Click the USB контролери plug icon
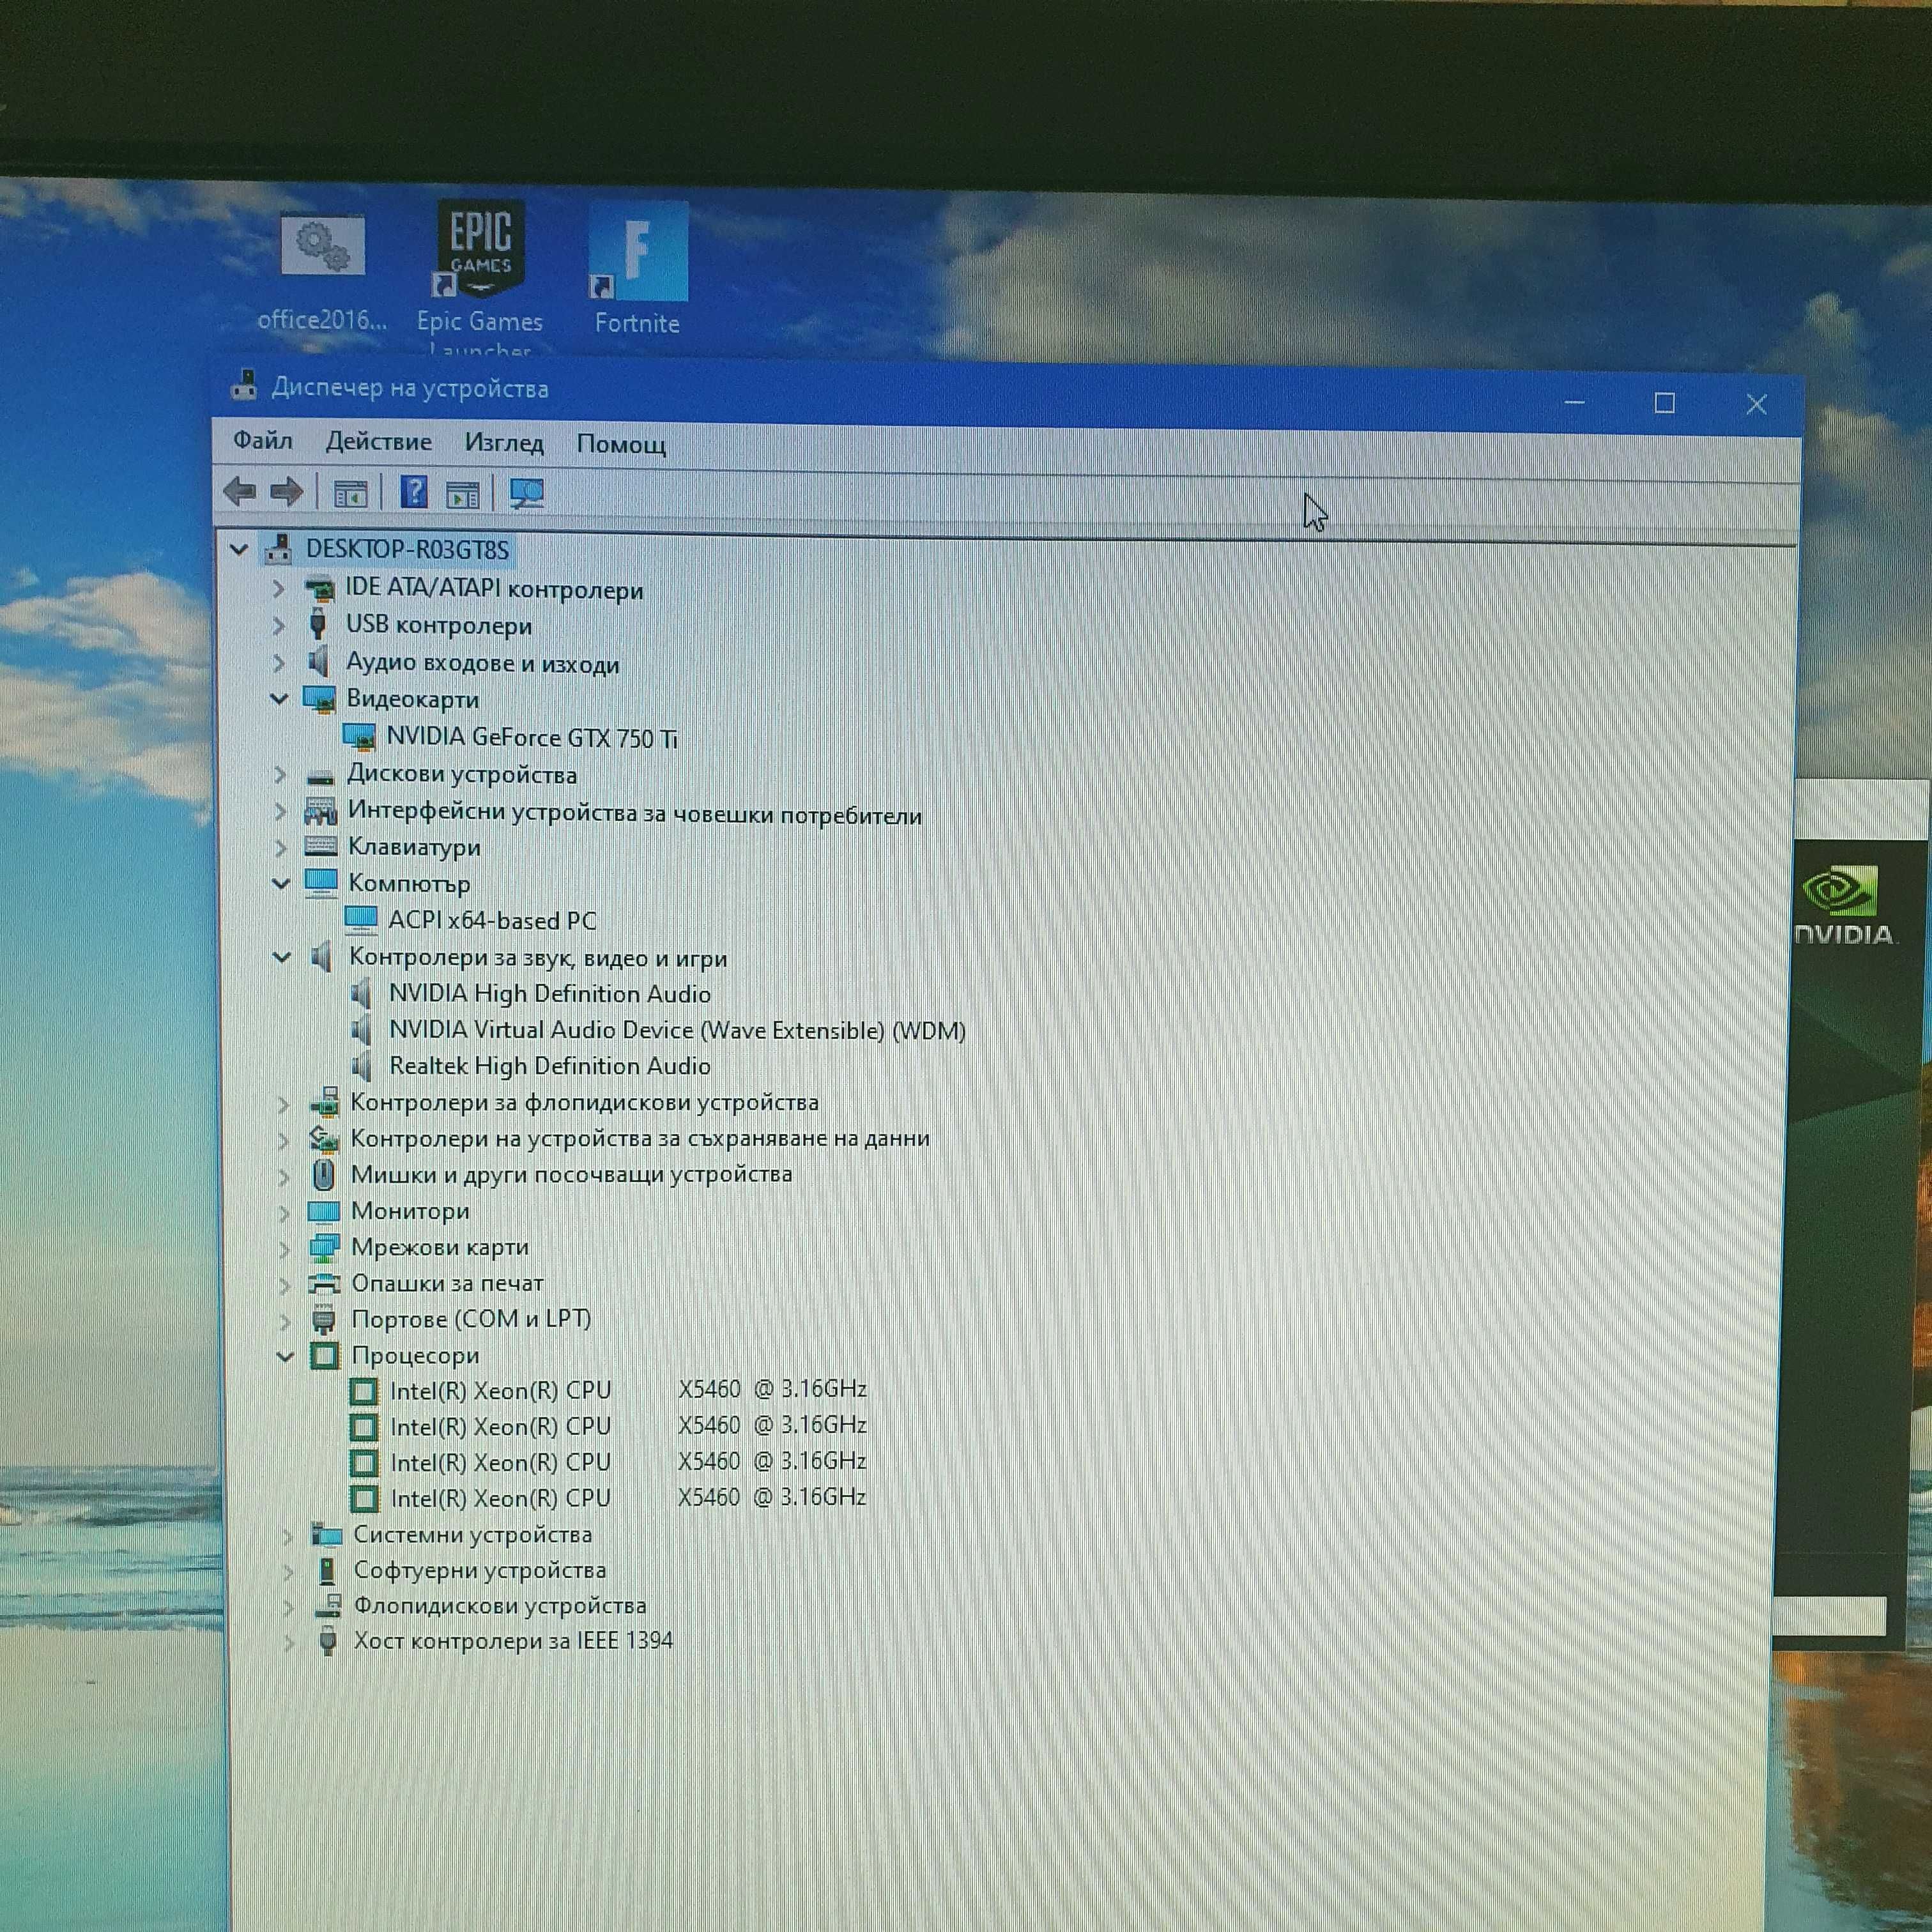This screenshot has height=1932, width=1932. point(318,624)
